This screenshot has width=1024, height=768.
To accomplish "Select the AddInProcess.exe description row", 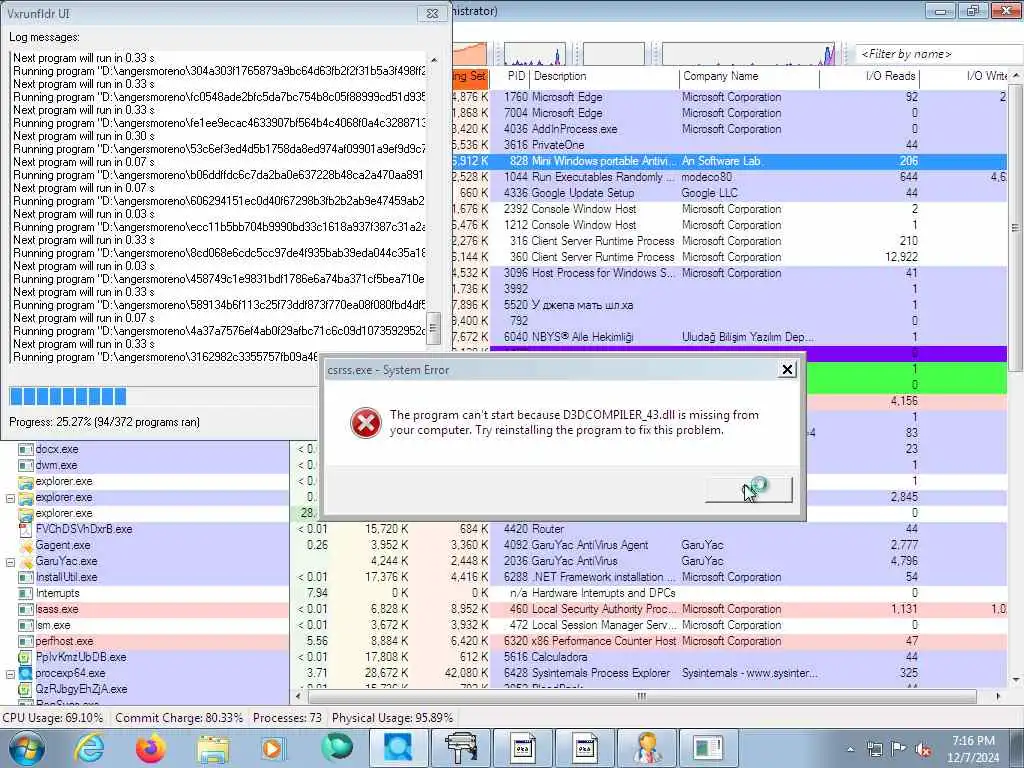I will 729,129.
